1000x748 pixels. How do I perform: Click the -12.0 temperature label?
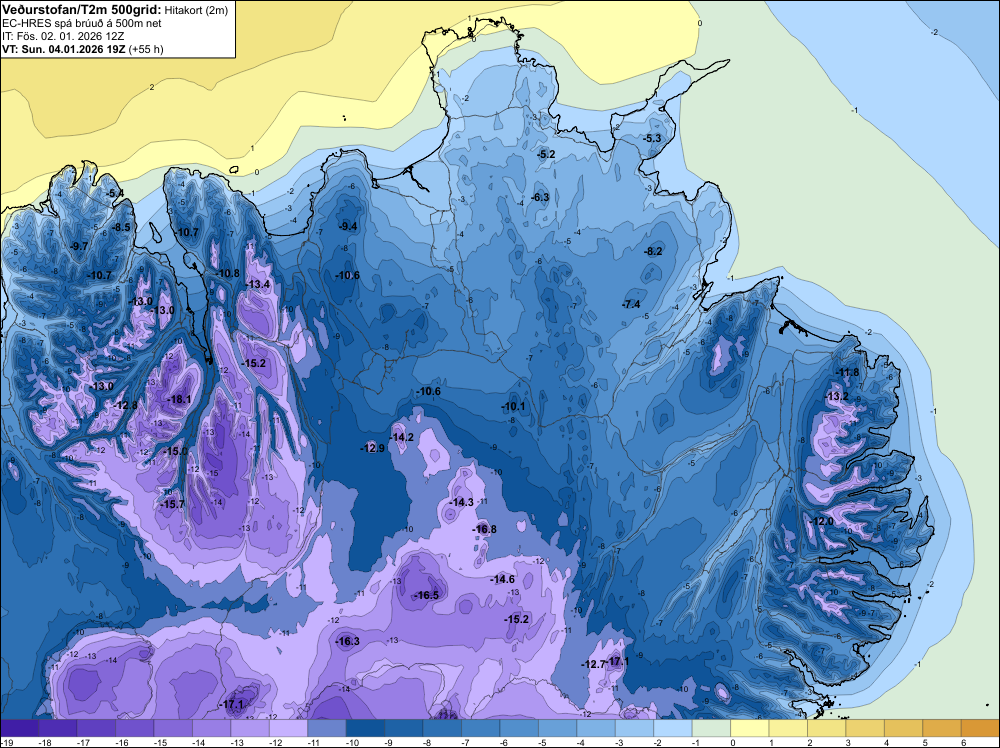(822, 521)
